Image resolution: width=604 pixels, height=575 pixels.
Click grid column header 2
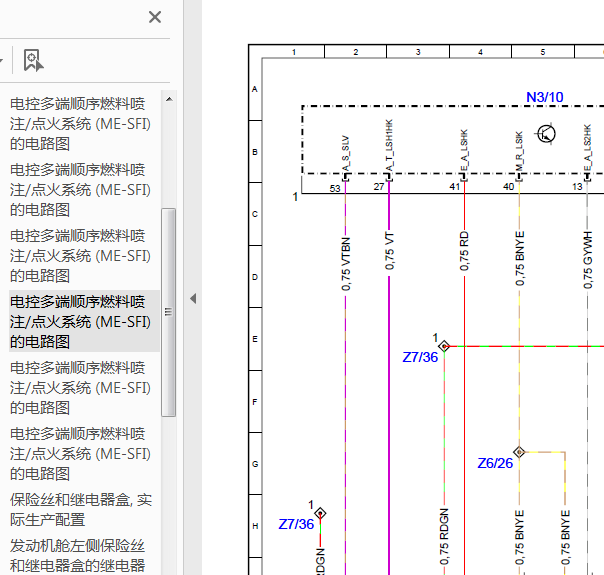[356, 52]
